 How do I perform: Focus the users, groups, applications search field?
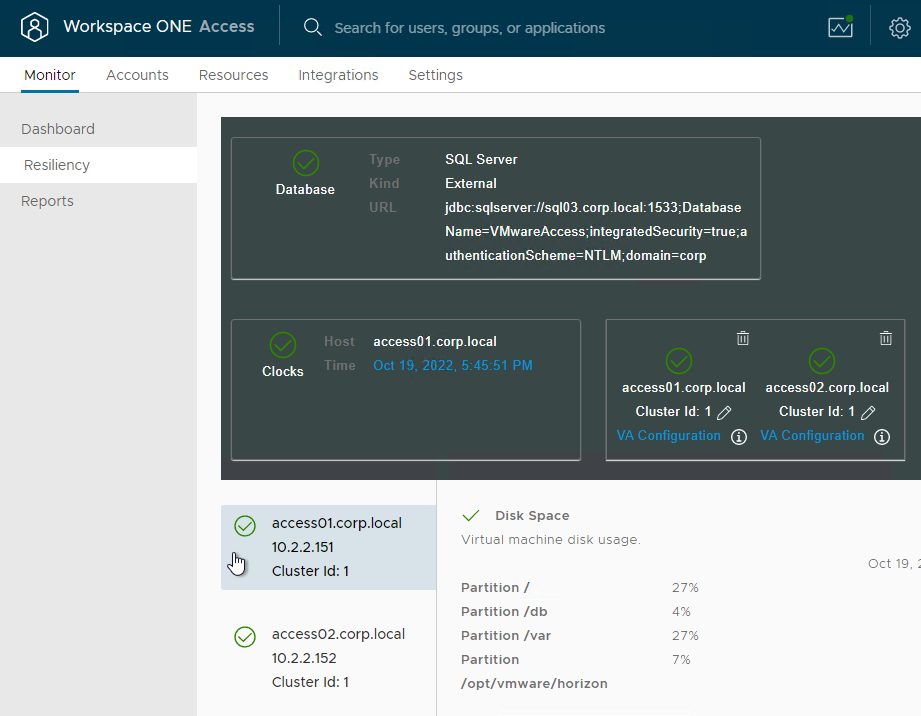(469, 28)
